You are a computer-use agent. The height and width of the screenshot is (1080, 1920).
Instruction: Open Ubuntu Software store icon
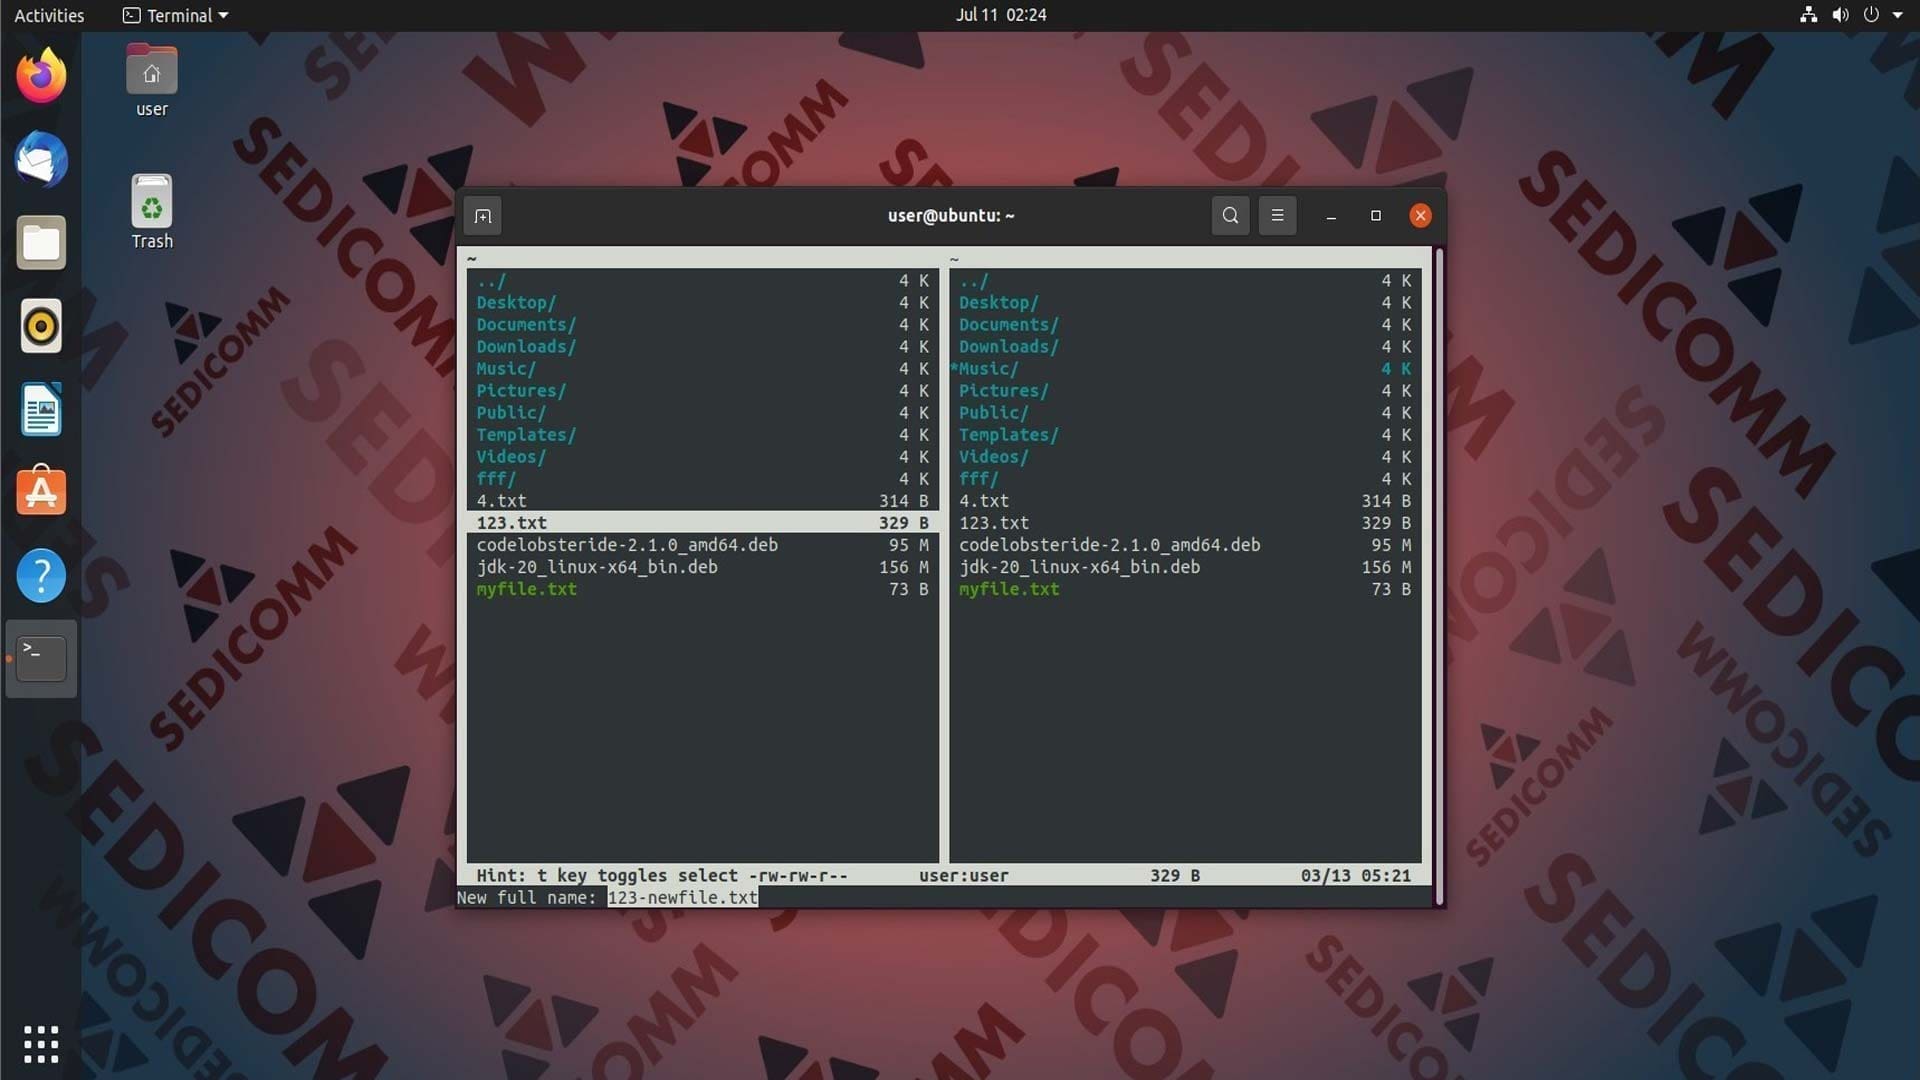click(41, 492)
